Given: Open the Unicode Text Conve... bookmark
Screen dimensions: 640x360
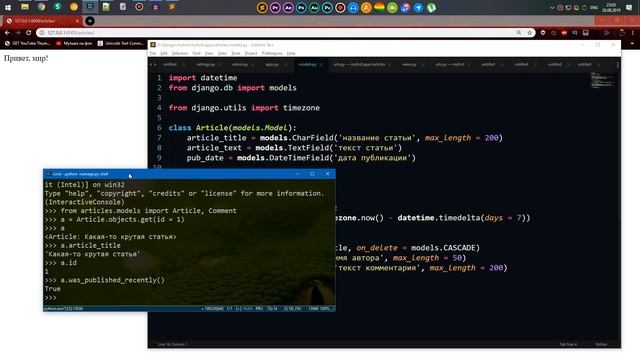Looking at the screenshot, I should click(120, 43).
